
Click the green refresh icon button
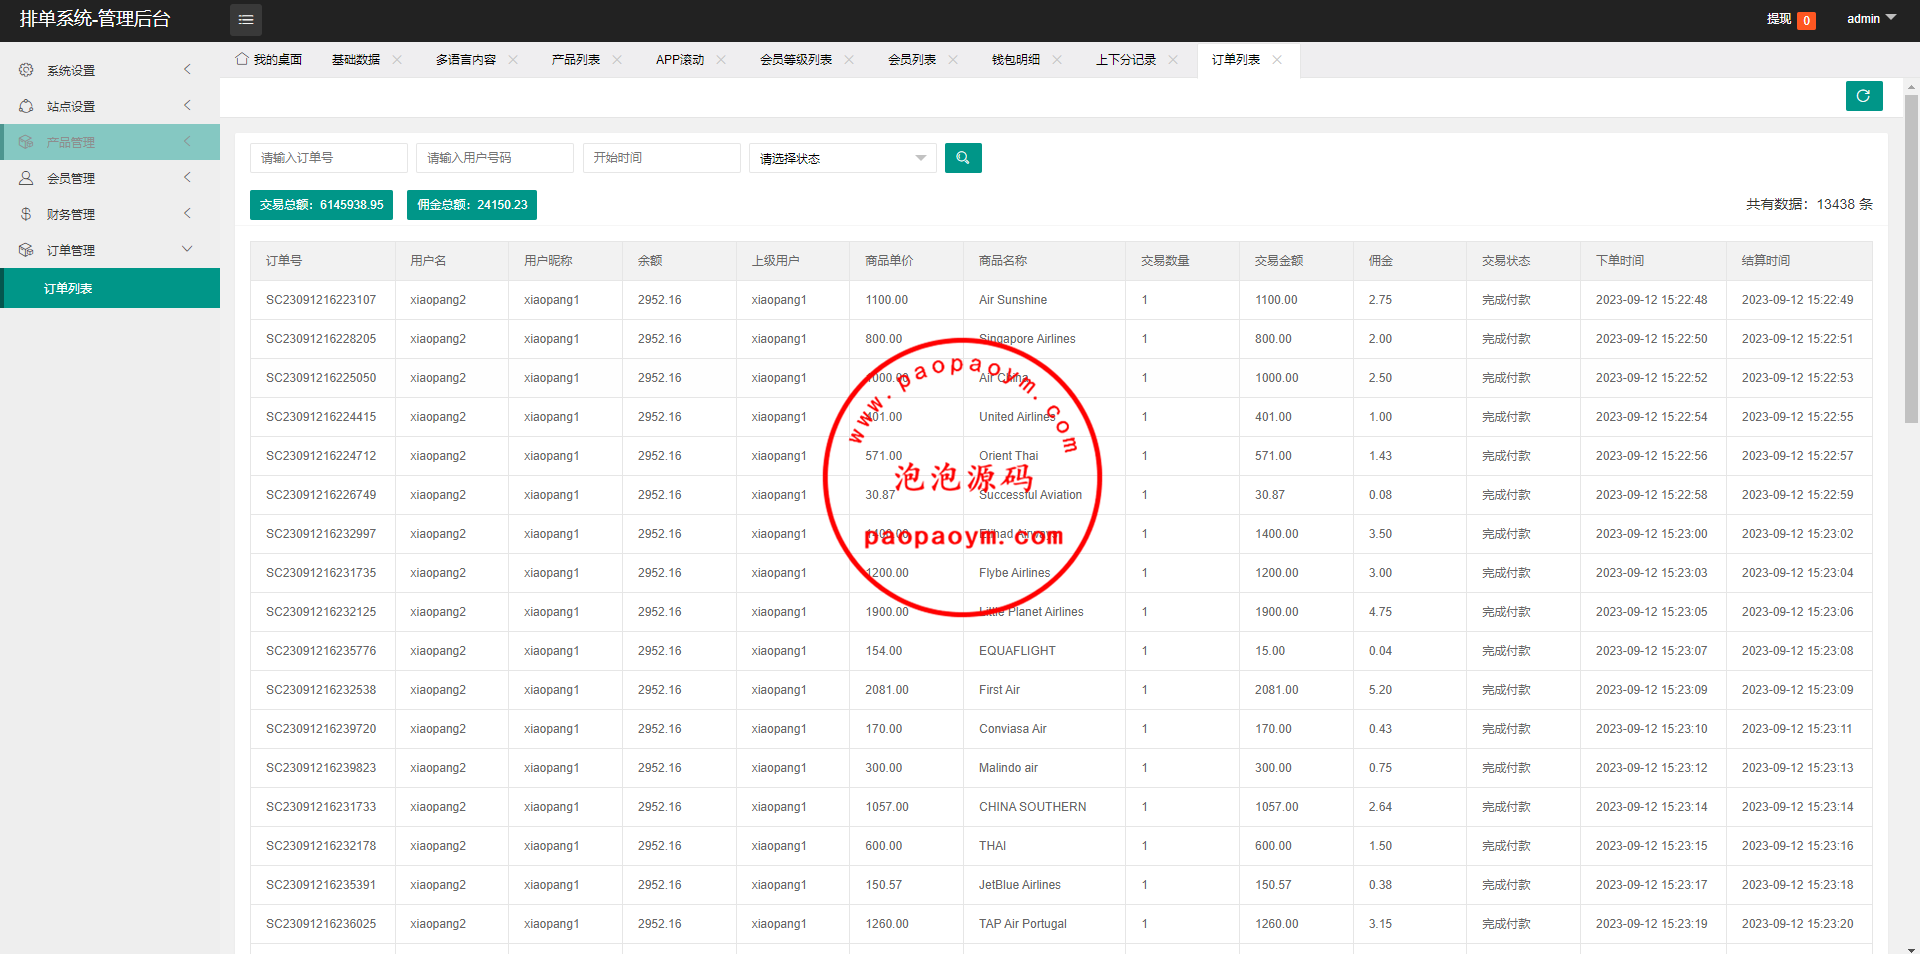(x=1863, y=96)
